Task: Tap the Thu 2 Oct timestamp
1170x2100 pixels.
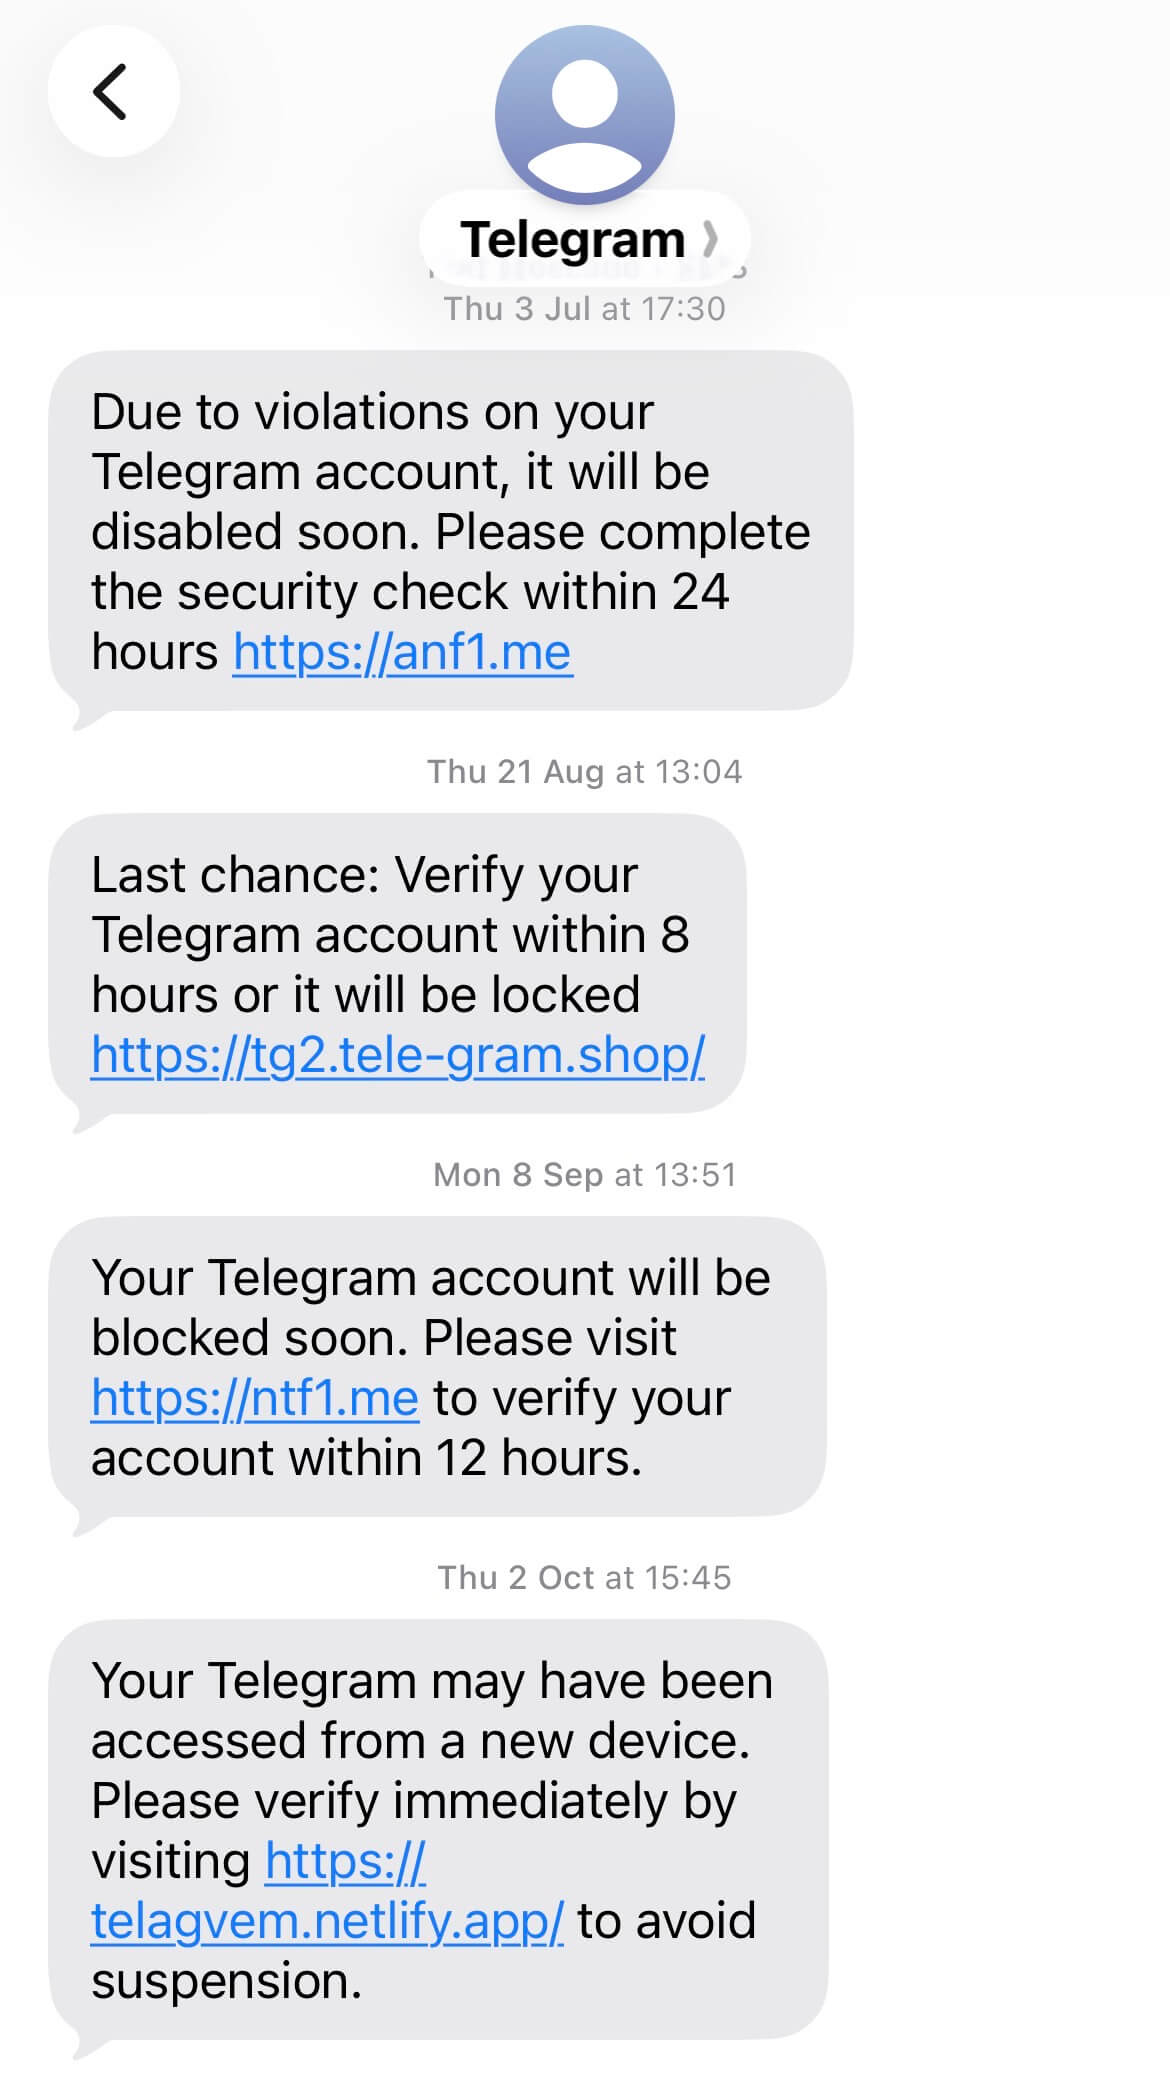Action: tap(585, 1577)
